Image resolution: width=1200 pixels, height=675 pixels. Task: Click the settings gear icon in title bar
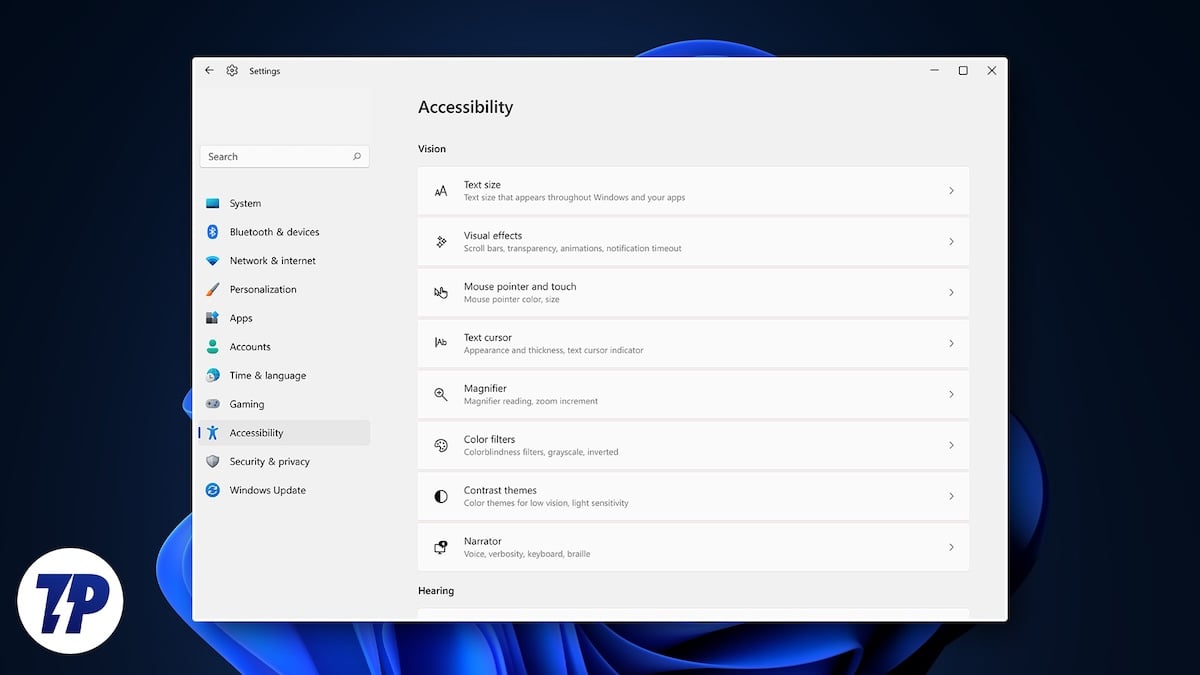tap(232, 70)
